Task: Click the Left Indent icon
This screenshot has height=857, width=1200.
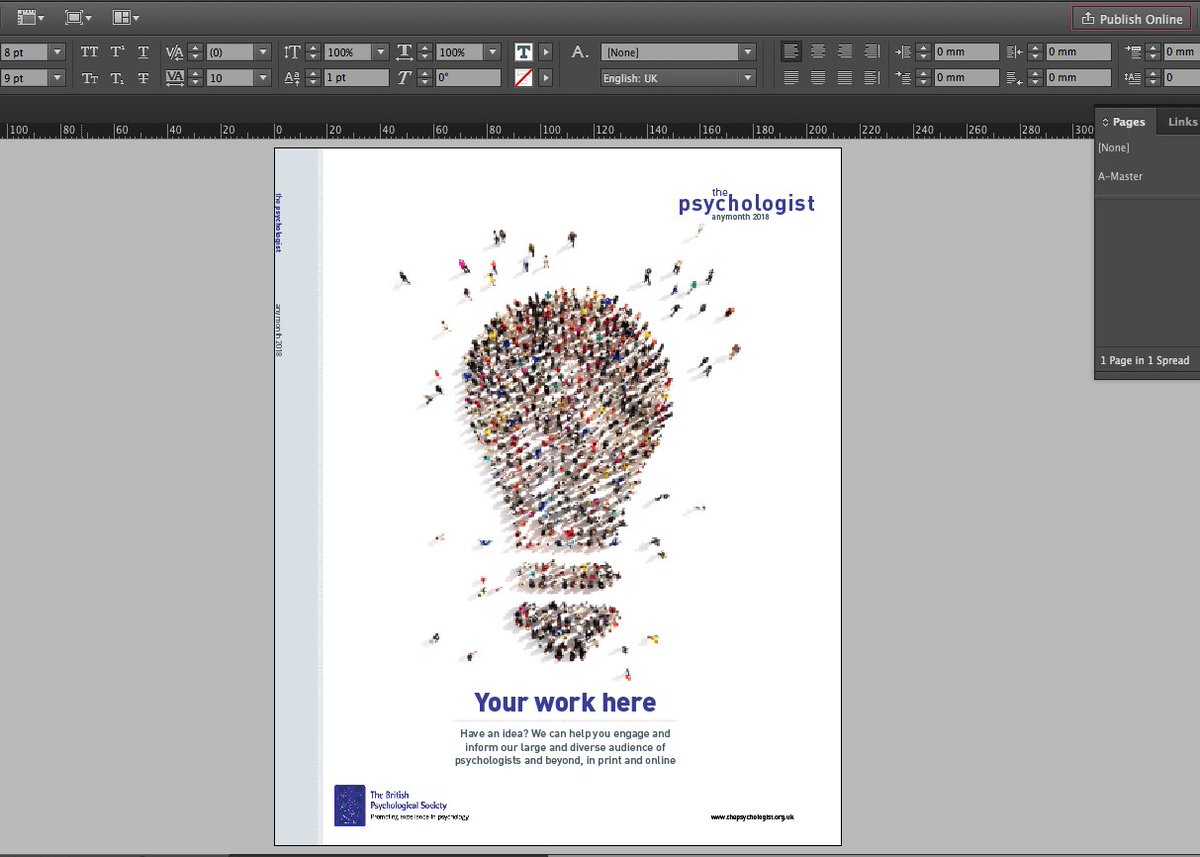Action: [903, 52]
